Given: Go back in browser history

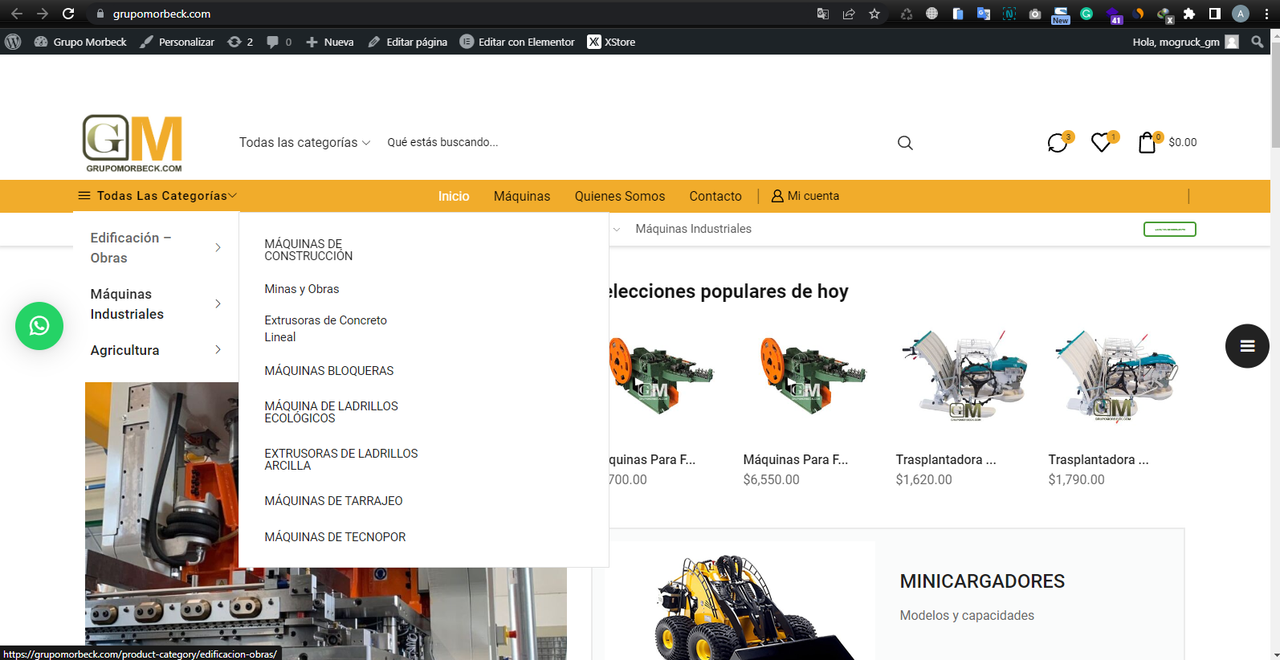Looking at the screenshot, I should pyautogui.click(x=15, y=14).
